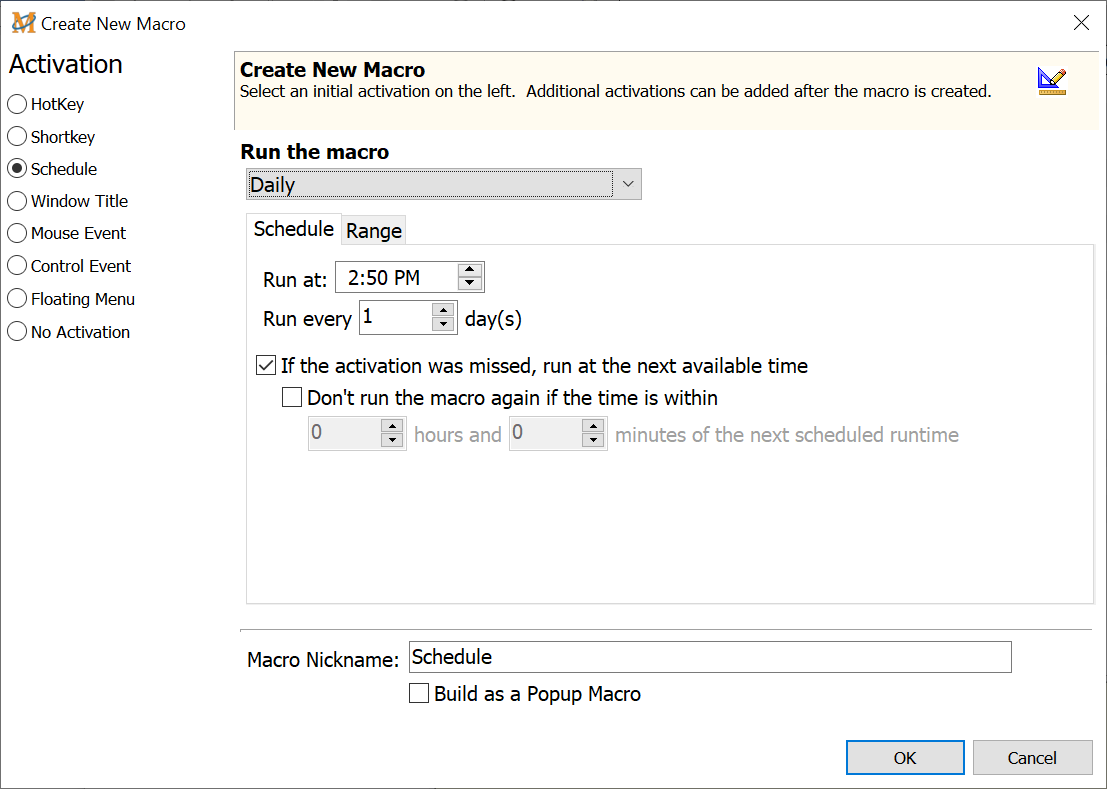This screenshot has width=1107, height=789.
Task: Select the Mouse Event activation
Action: point(17,233)
